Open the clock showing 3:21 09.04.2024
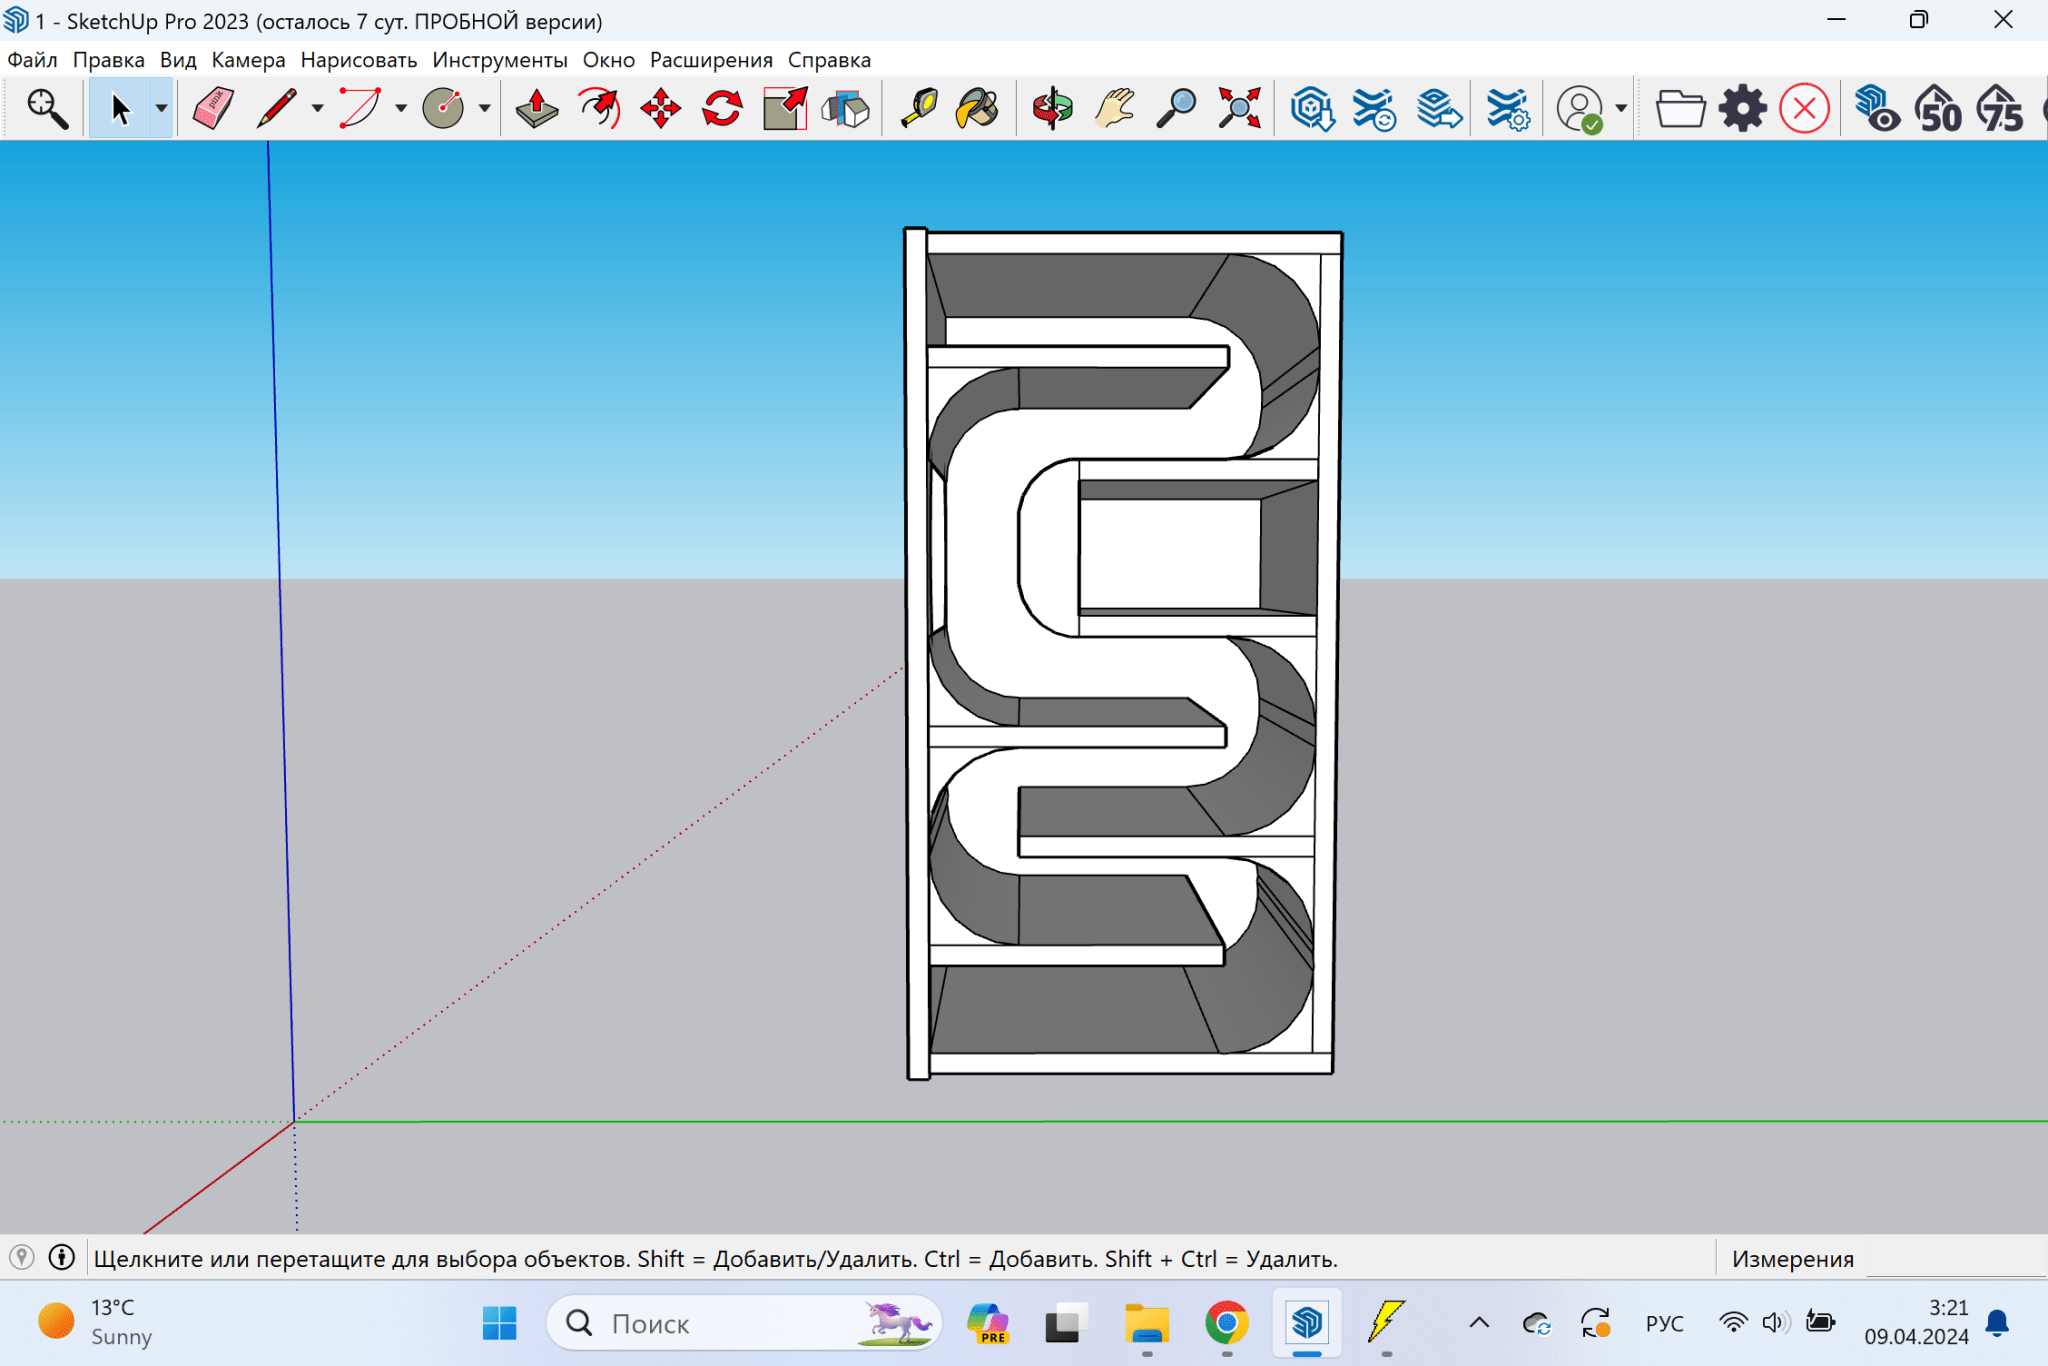2048x1366 pixels. coord(1916,1322)
